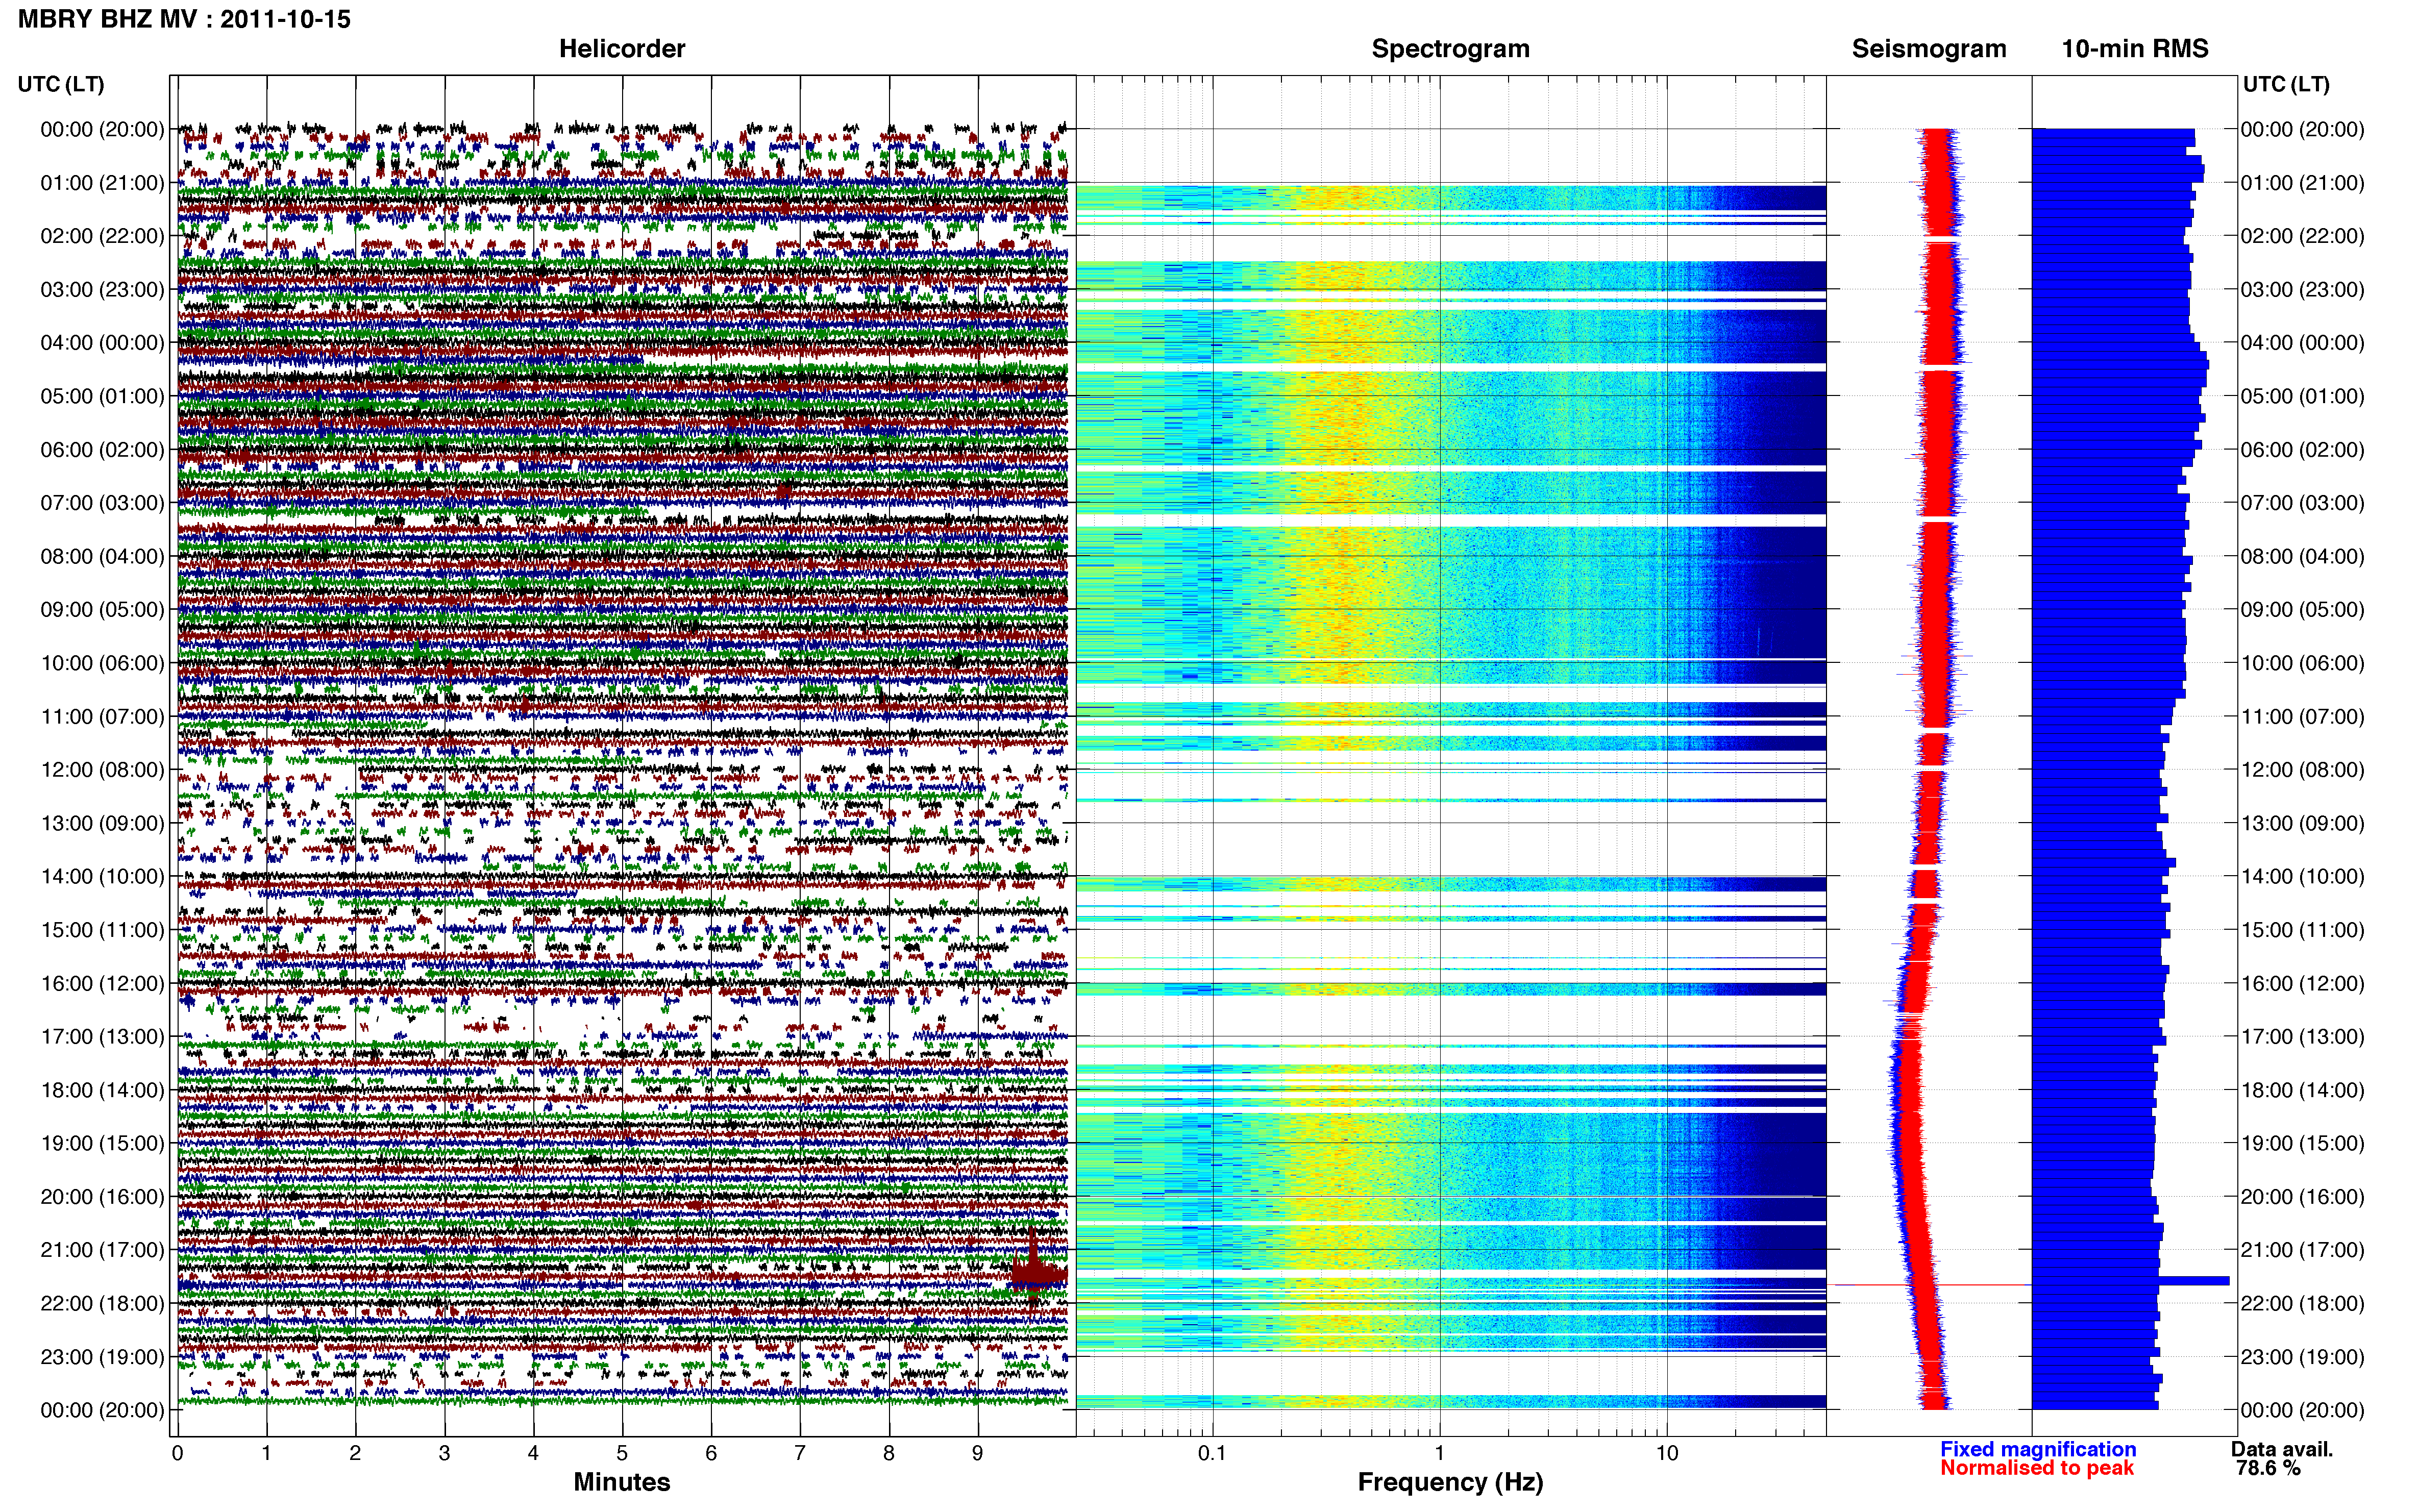Click the right '05:00 (01:00)' time label

point(2302,396)
